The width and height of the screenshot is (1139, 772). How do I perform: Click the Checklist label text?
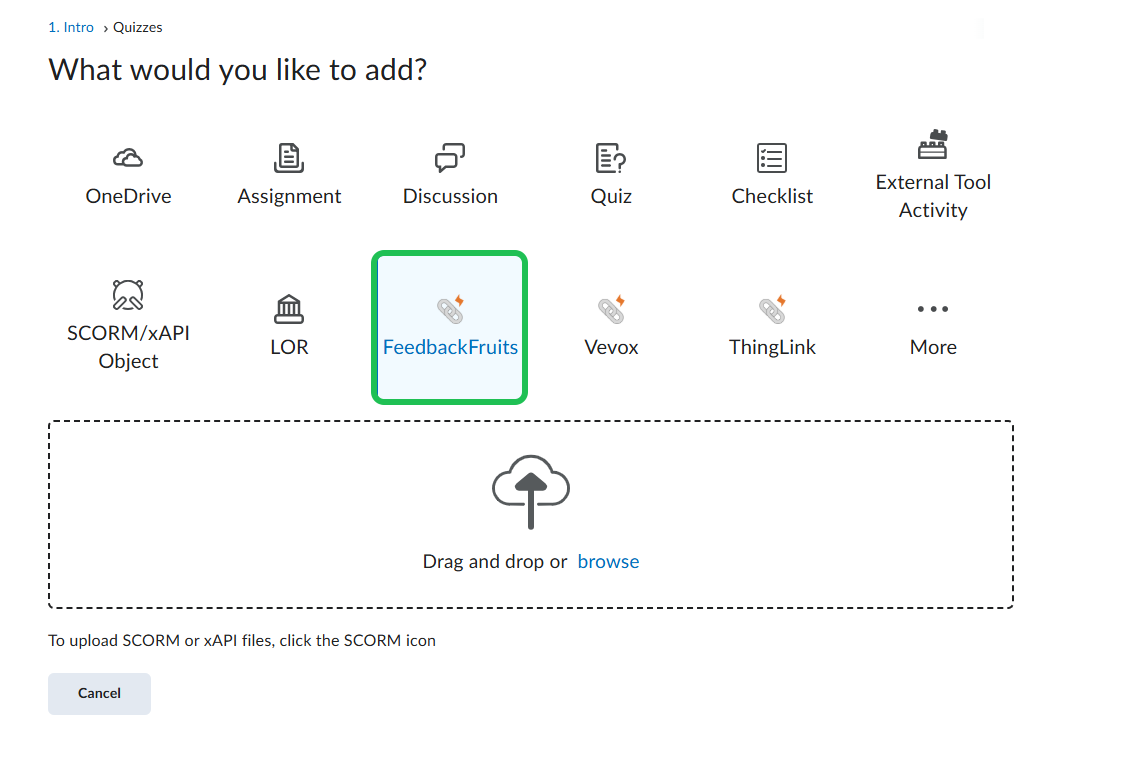coord(772,197)
